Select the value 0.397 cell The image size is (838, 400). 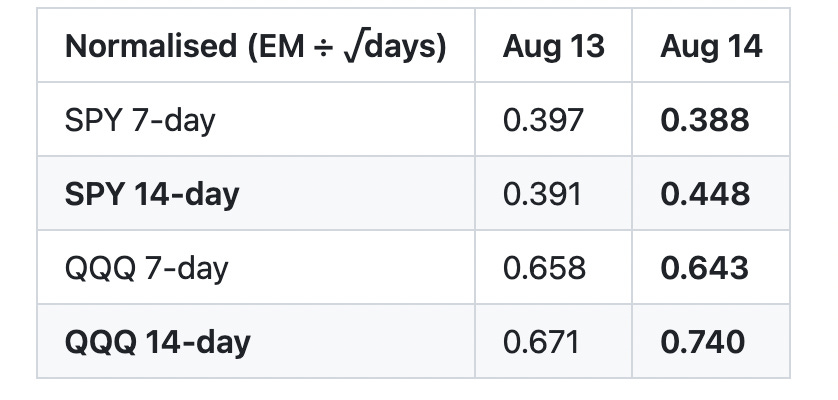point(553,119)
